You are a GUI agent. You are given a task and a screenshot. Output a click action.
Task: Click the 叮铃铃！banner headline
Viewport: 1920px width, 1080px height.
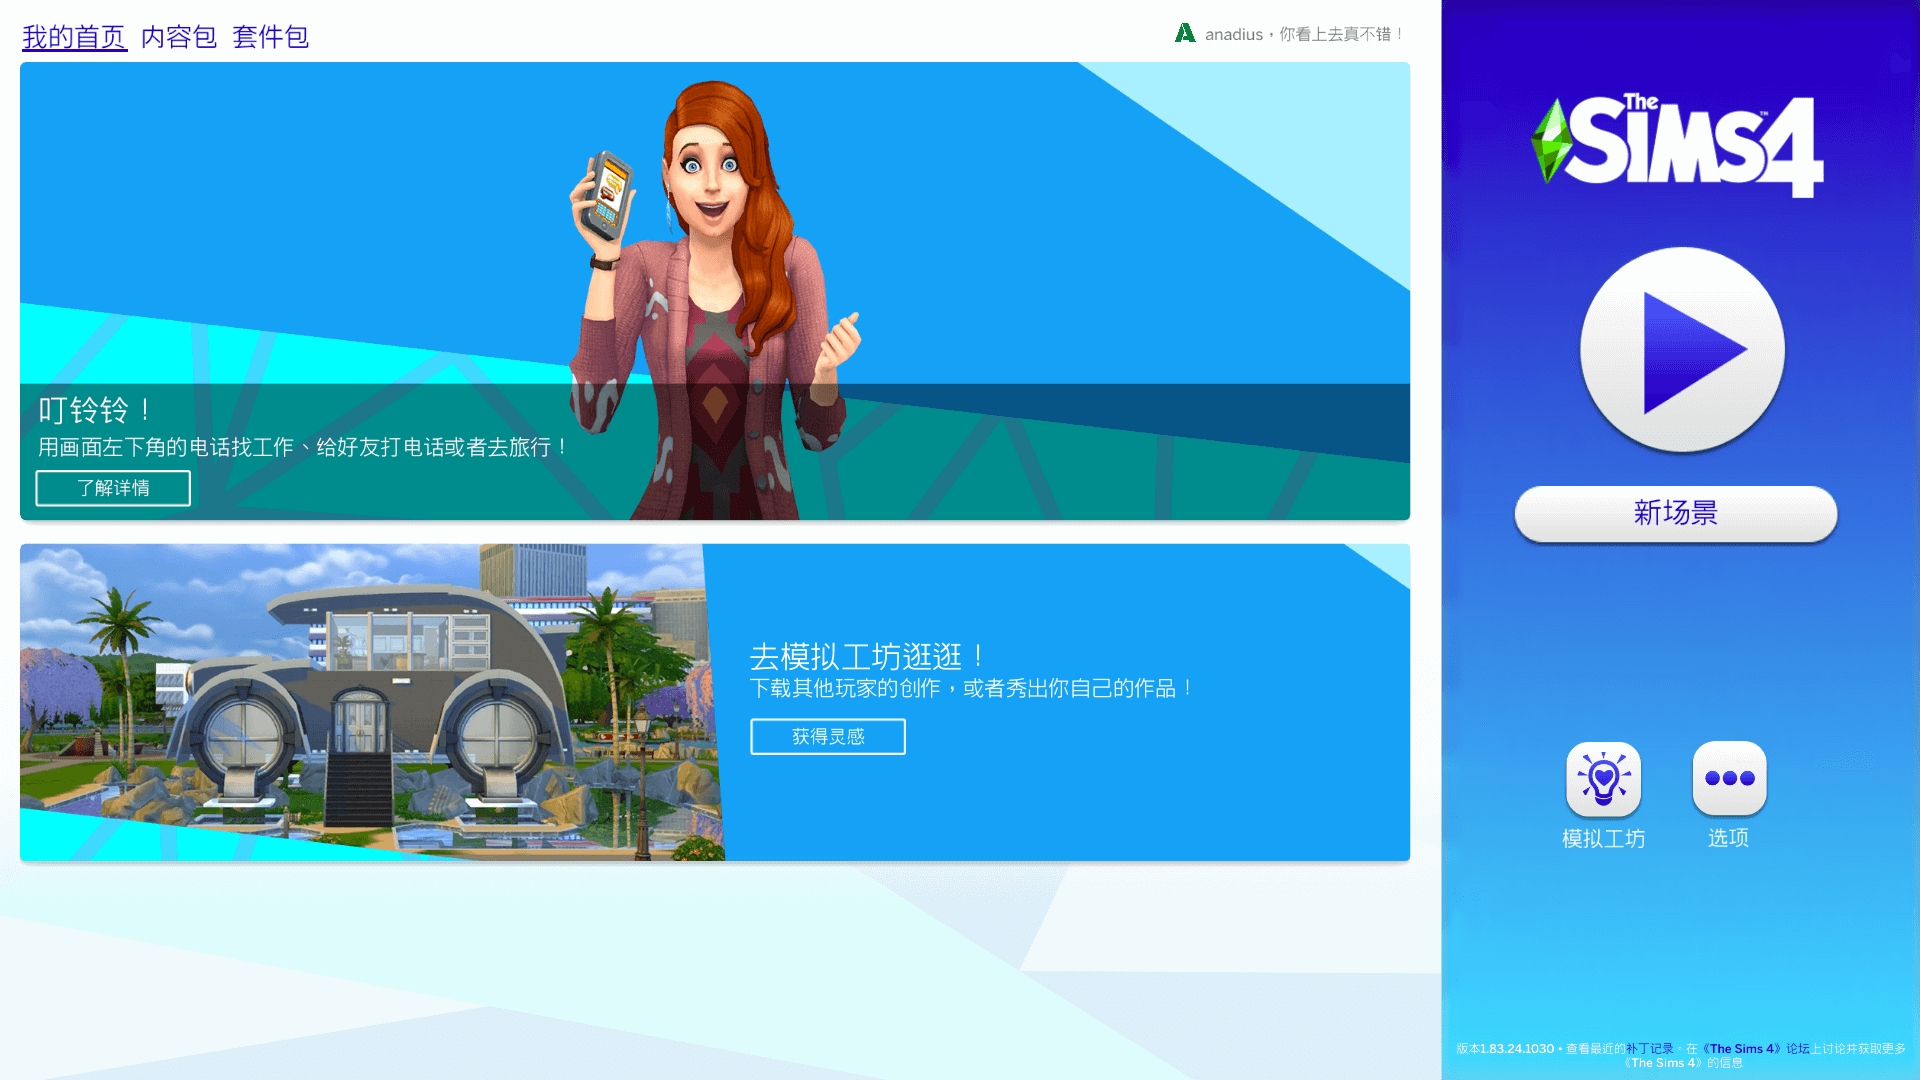pyautogui.click(x=96, y=410)
